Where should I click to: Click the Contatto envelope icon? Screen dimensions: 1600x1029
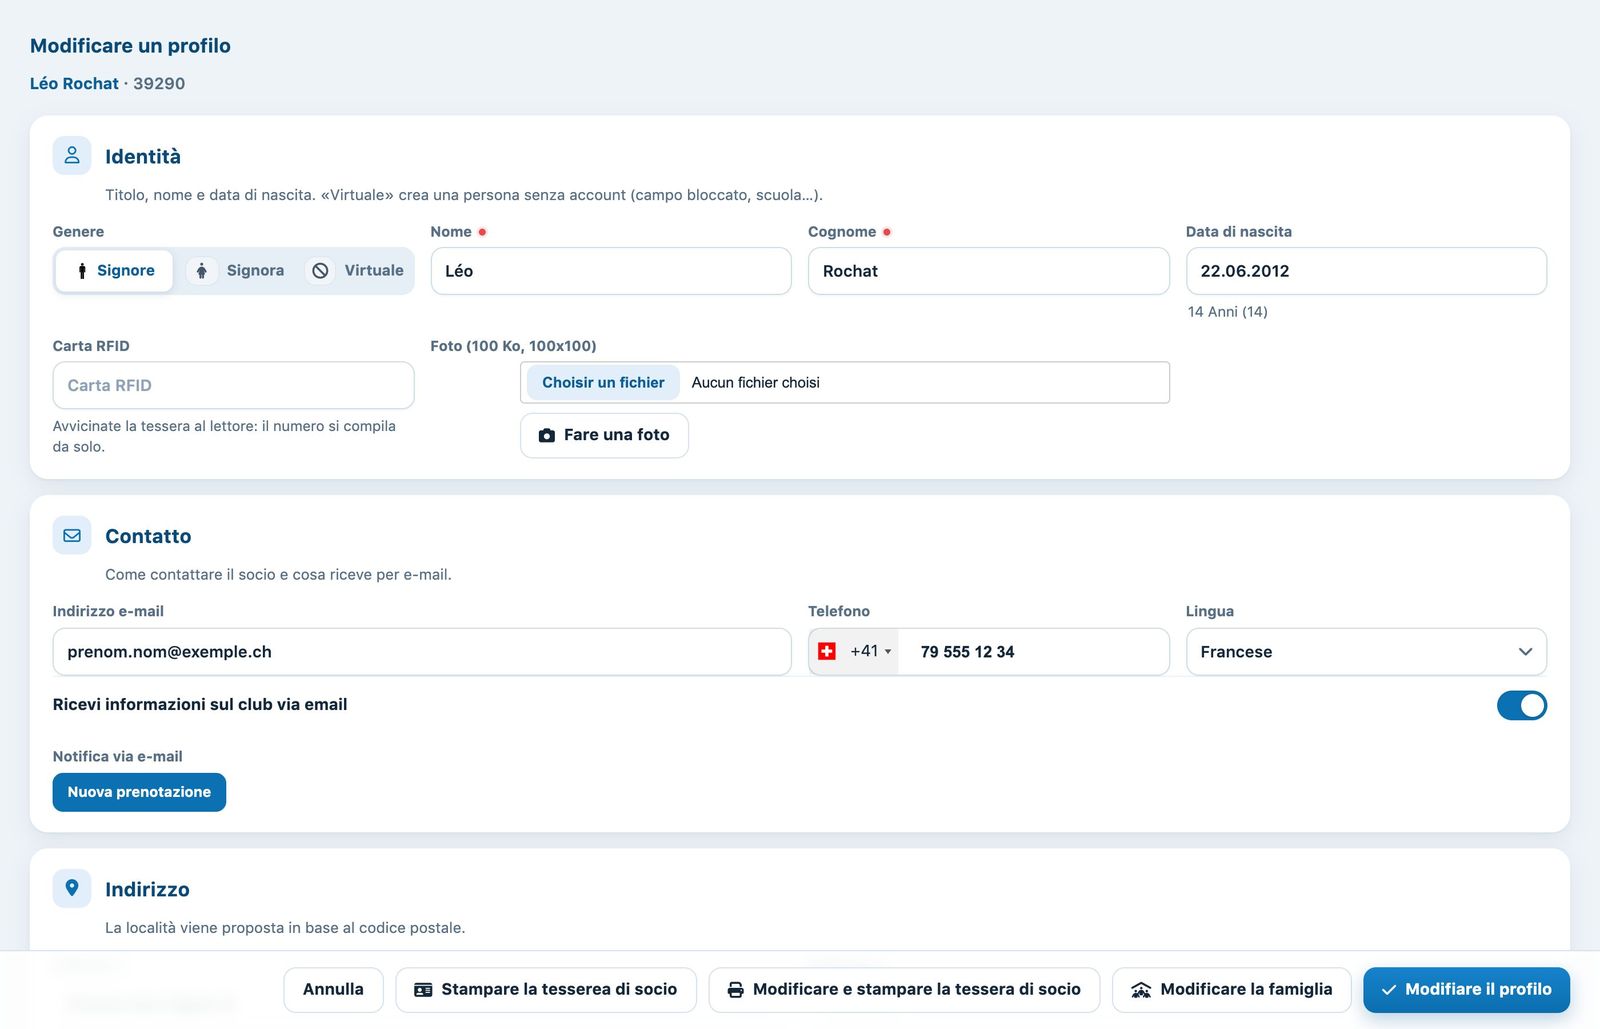click(x=72, y=536)
